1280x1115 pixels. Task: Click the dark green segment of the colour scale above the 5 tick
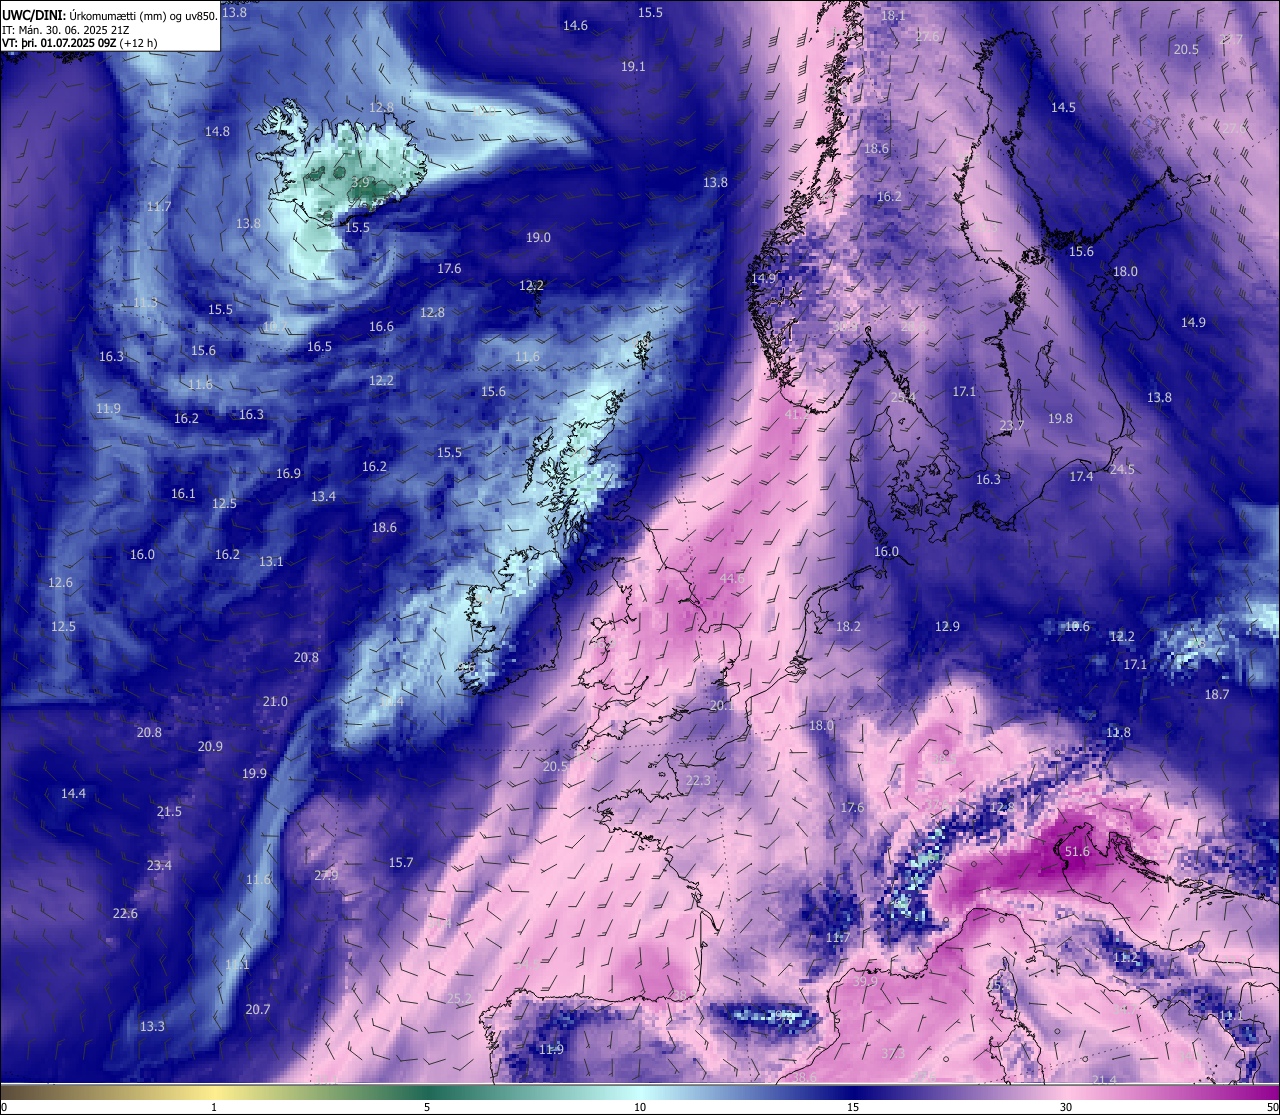coord(427,1092)
